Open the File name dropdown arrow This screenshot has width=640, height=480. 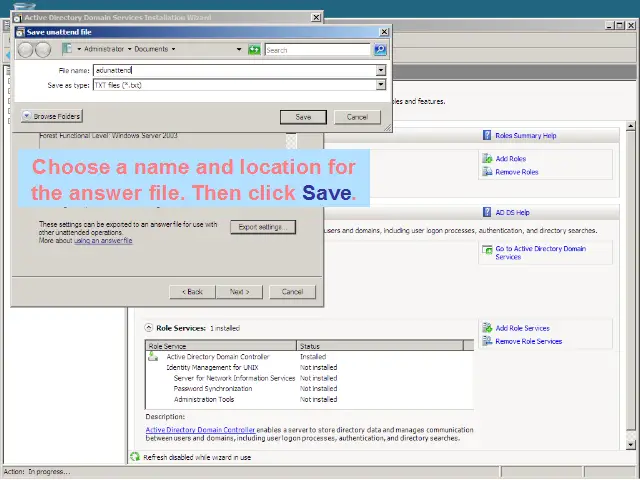pos(380,70)
